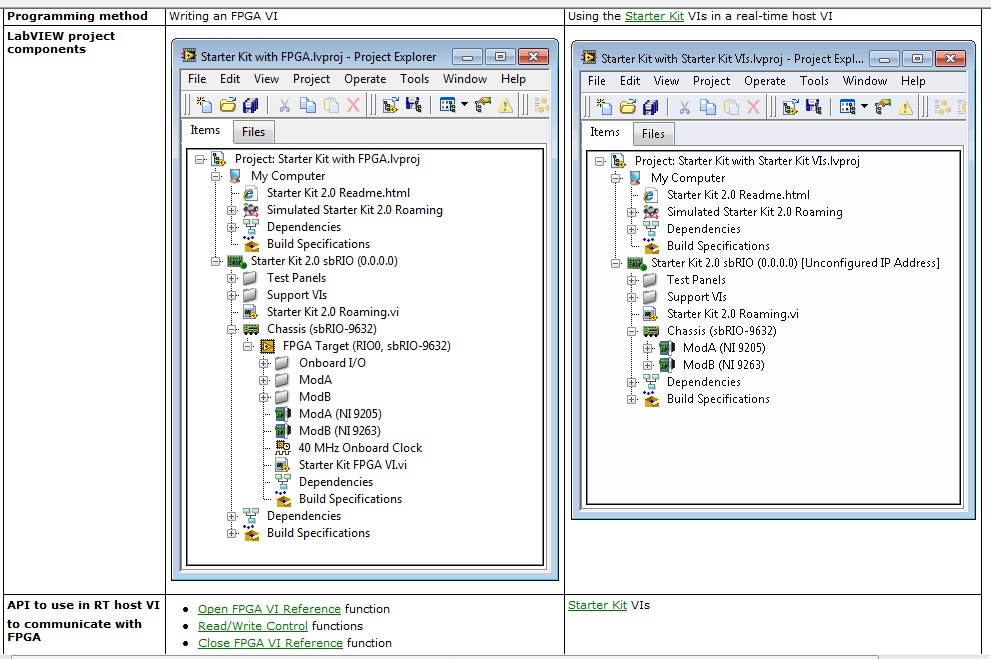Image resolution: width=991 pixels, height=659 pixels.
Task: Expand ModB (NI 9263) in Starter Kit VIs window
Action: pyautogui.click(x=648, y=365)
